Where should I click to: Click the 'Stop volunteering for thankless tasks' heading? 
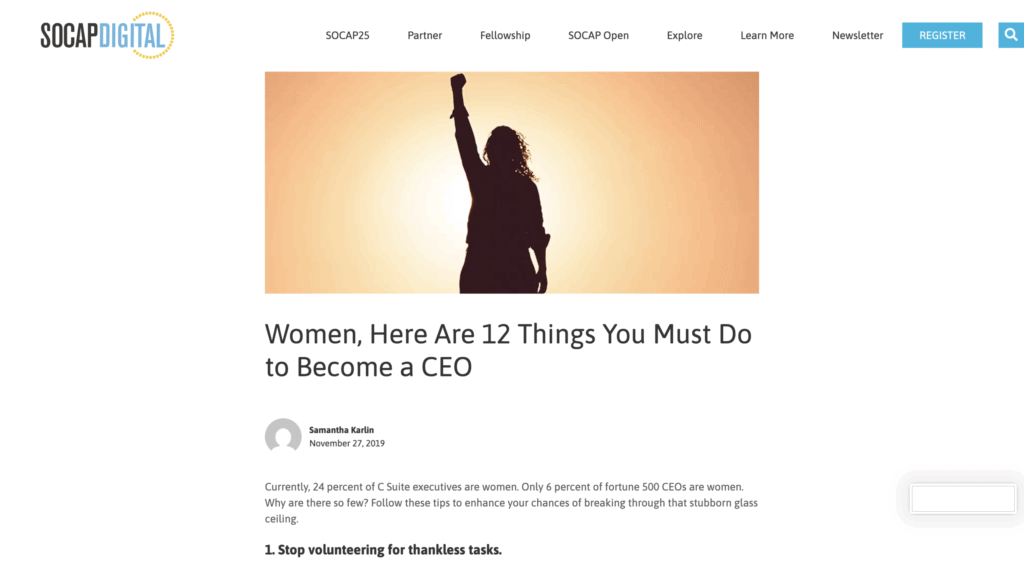(383, 550)
